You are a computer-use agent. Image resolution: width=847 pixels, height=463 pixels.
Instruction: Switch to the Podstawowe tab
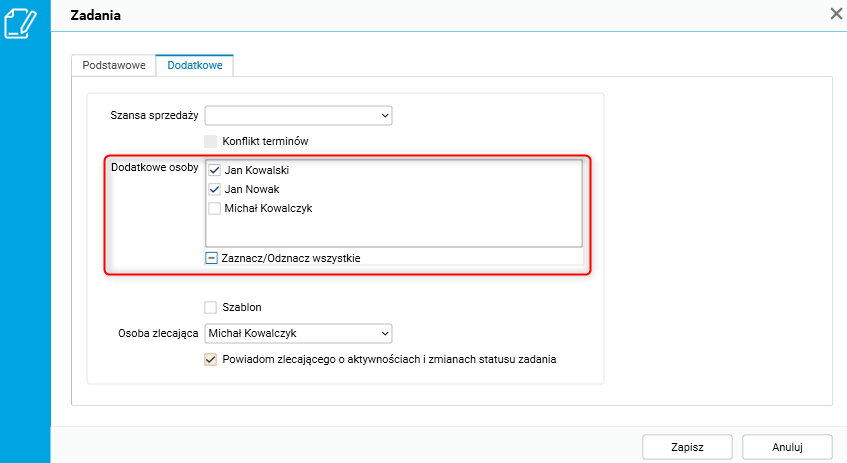pos(114,65)
